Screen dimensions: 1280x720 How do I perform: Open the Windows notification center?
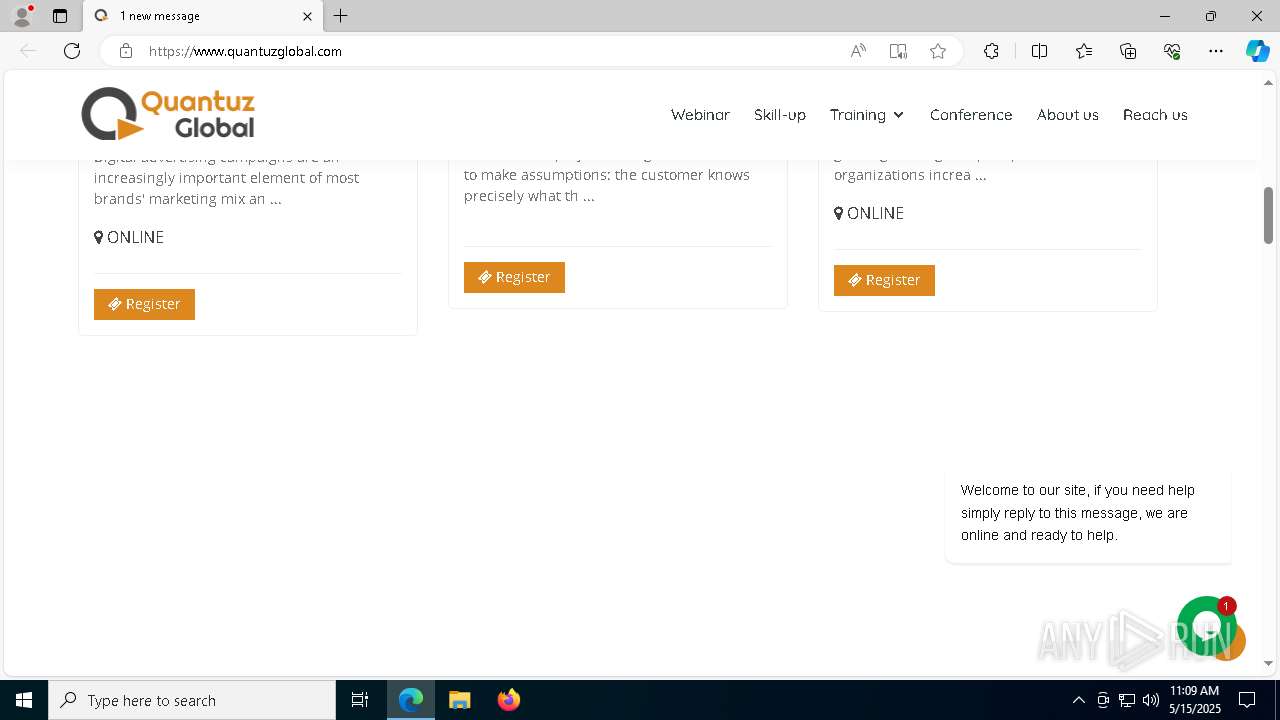point(1247,700)
